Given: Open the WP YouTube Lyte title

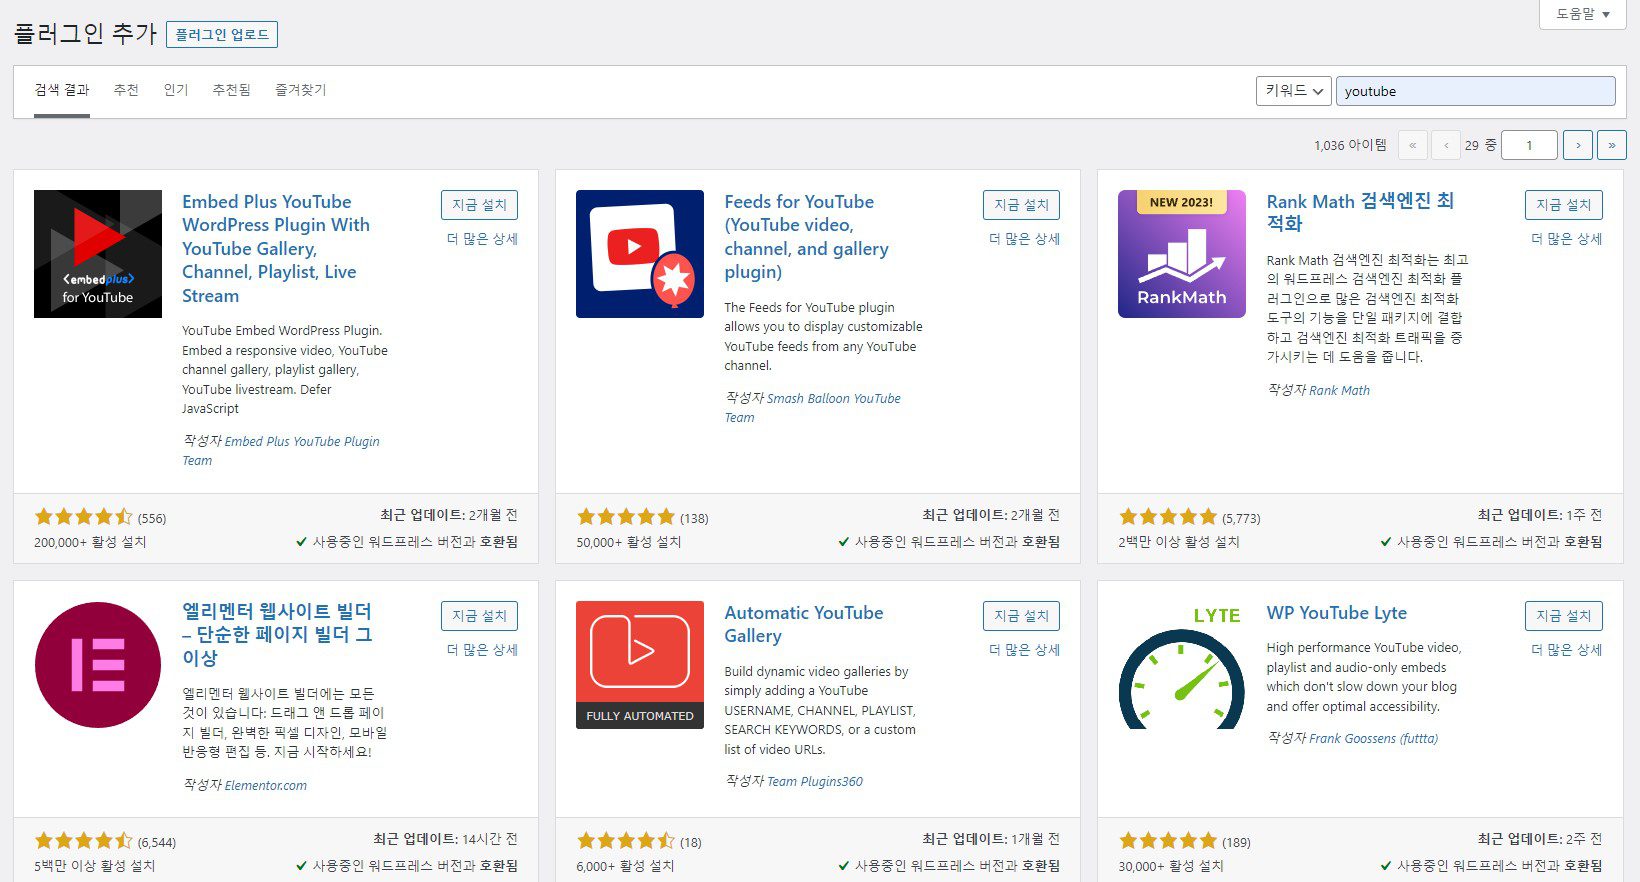Looking at the screenshot, I should tap(1336, 613).
